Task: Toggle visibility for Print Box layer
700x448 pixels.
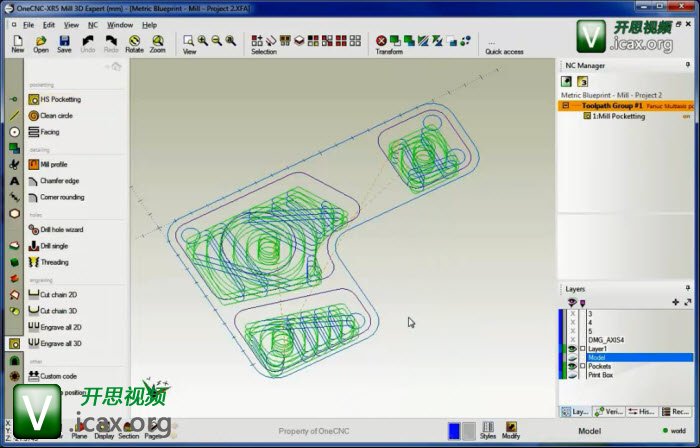Action: 572,375
